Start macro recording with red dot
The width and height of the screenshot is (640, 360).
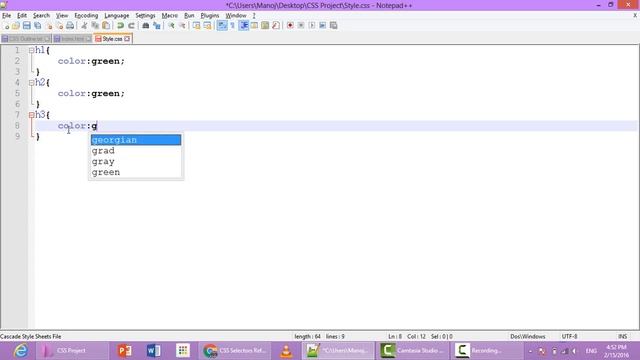pos(290,26)
